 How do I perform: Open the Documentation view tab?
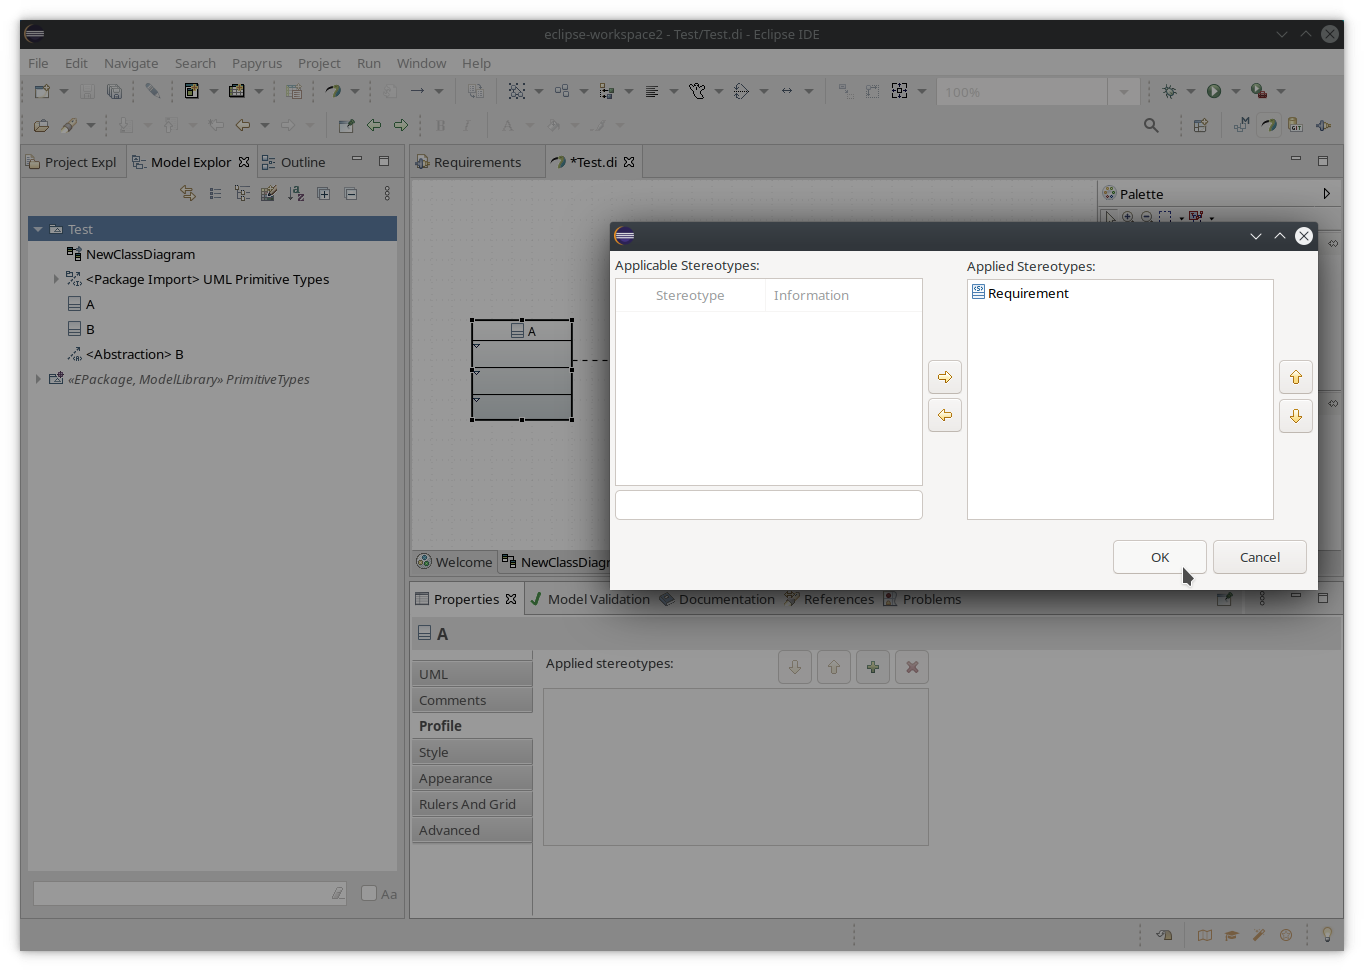coord(717,599)
